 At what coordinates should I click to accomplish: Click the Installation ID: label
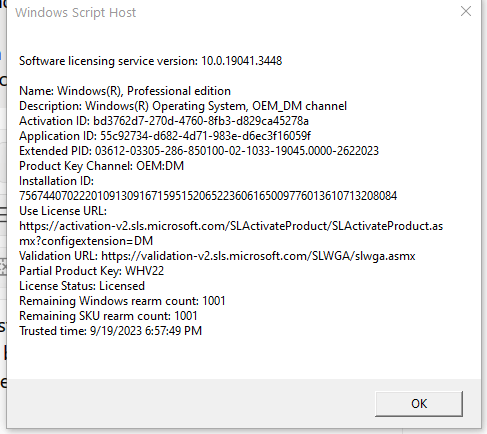point(57,181)
